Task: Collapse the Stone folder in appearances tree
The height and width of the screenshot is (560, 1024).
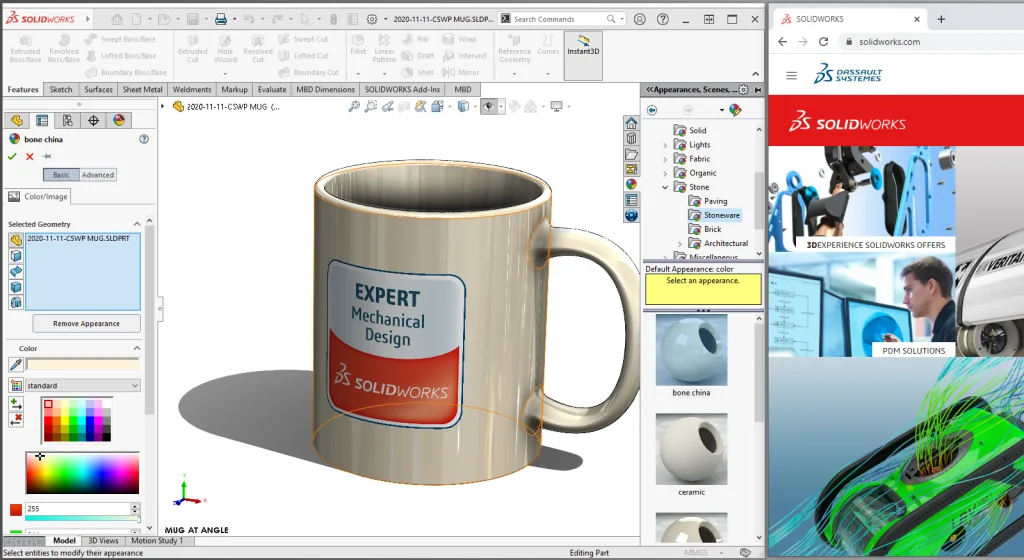Action: click(666, 187)
